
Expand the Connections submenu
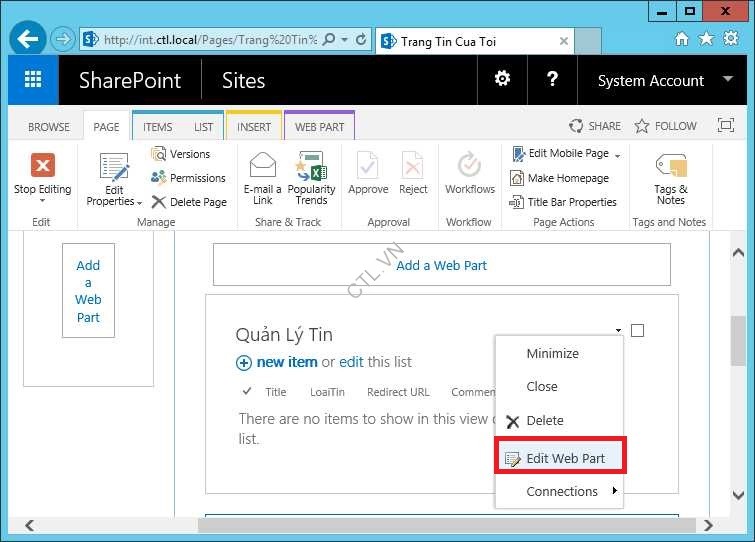[562, 491]
